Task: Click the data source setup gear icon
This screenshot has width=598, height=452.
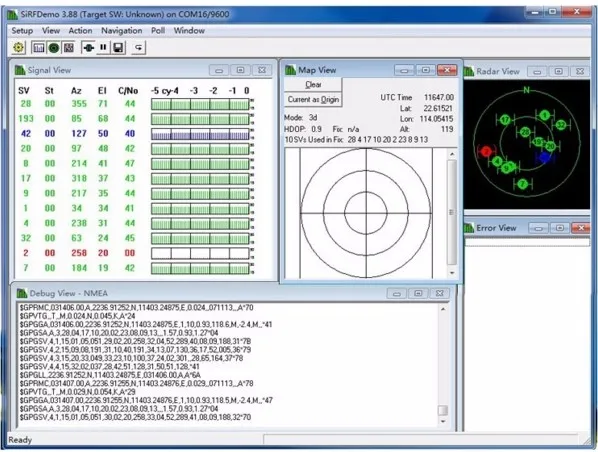Action: pos(18,48)
